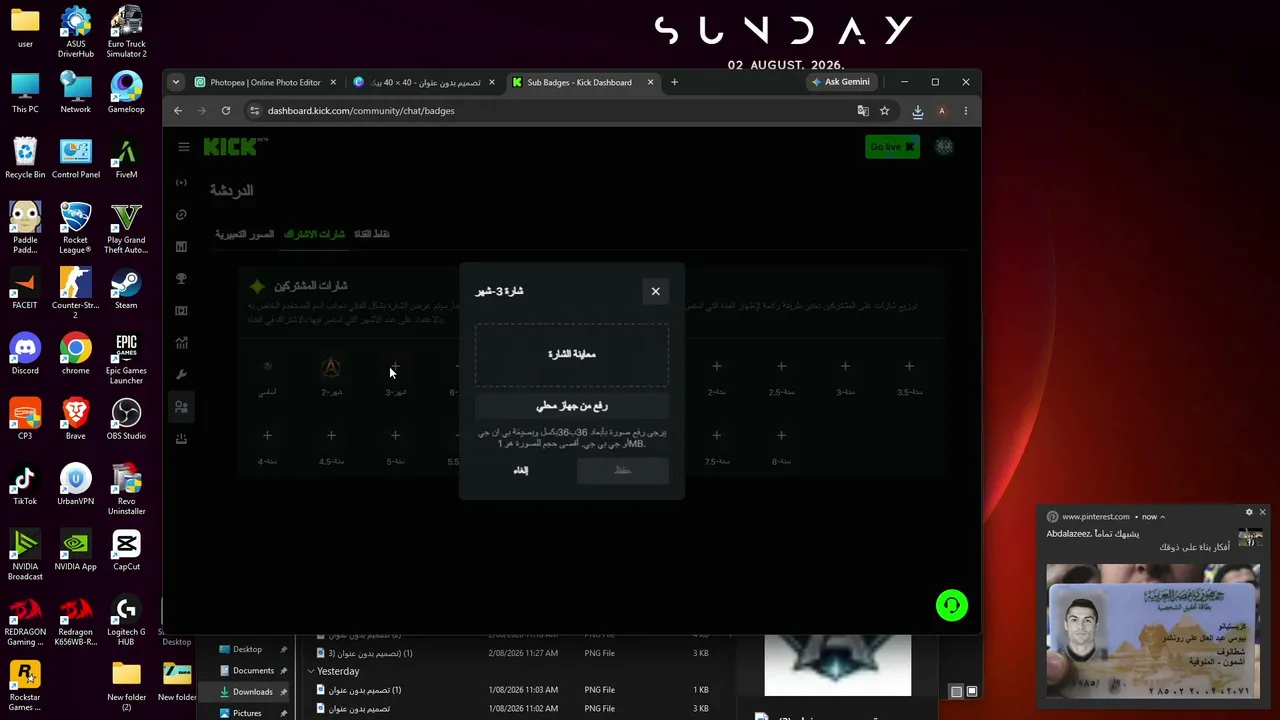Switch to the تصميم بدون عنوان 40 × 40 tab
1280x720 pixels.
point(424,82)
